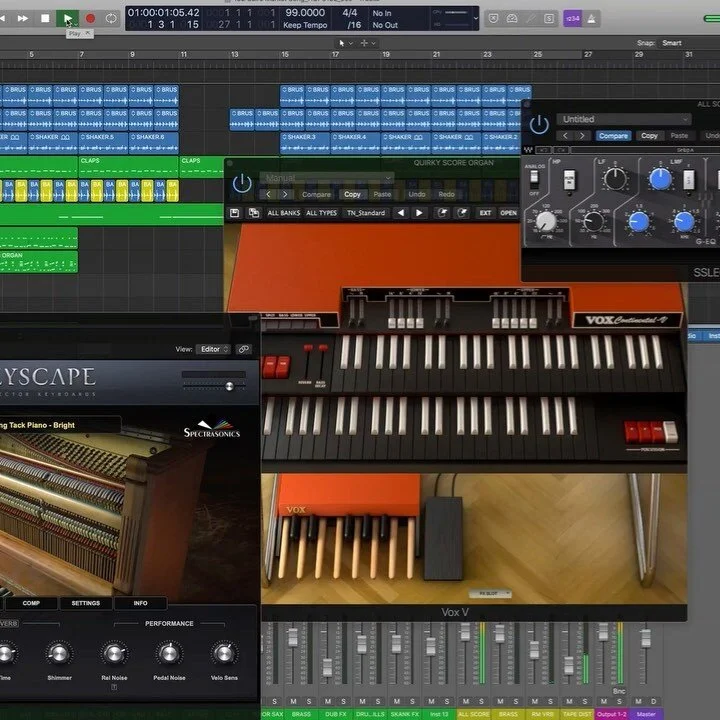Click the EXT button in Vox toolbar
This screenshot has width=720, height=720.
485,213
